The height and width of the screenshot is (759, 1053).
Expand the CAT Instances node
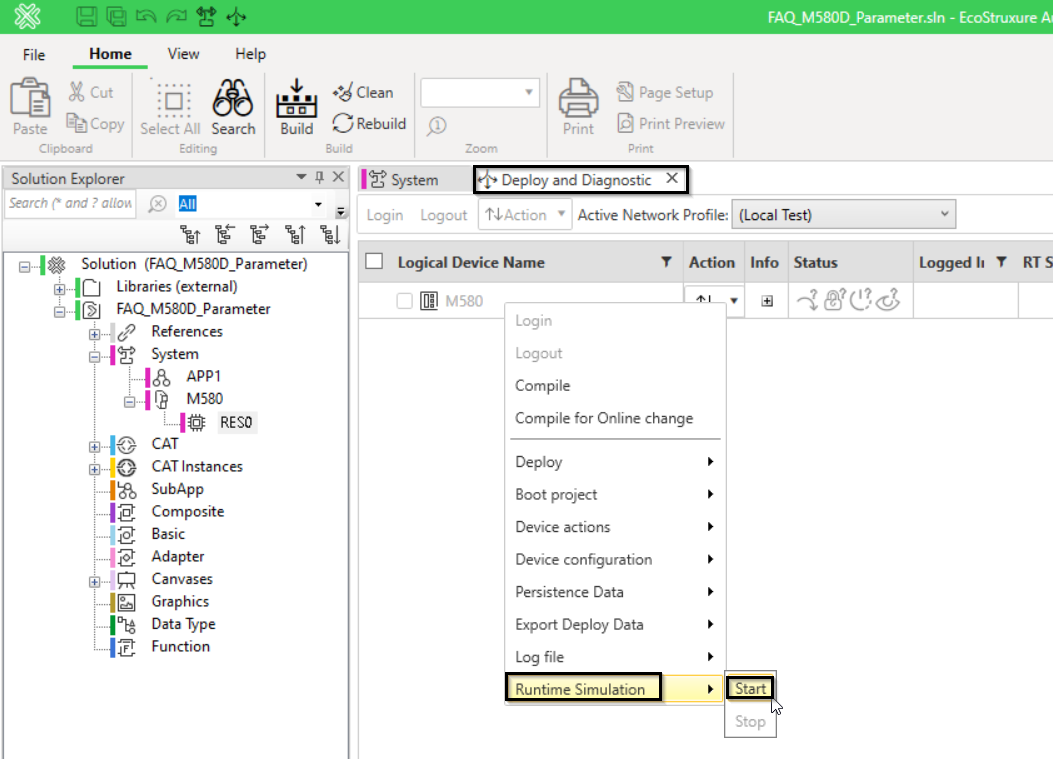(x=95, y=469)
